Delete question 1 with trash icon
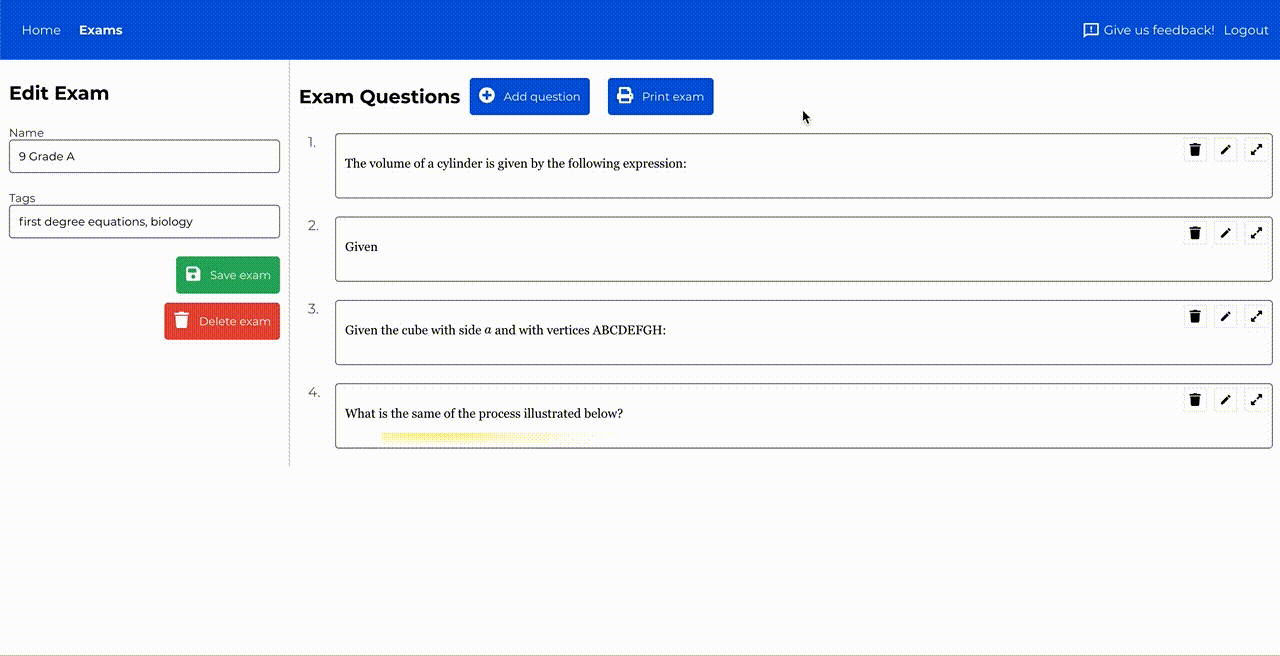This screenshot has width=1280, height=656. point(1195,150)
